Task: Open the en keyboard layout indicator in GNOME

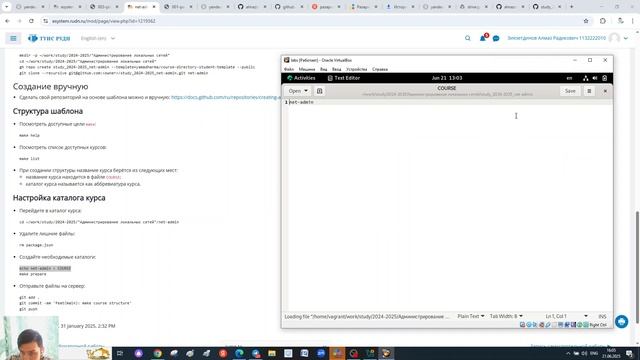Action: click(569, 78)
